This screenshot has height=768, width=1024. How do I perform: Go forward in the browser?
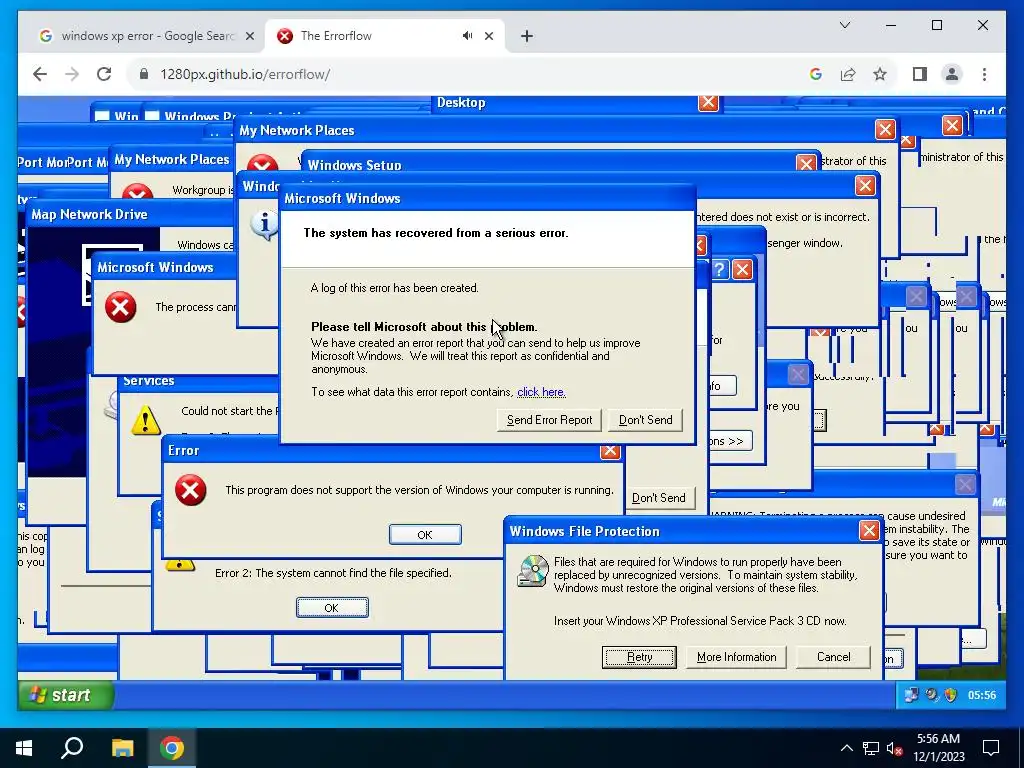(72, 74)
